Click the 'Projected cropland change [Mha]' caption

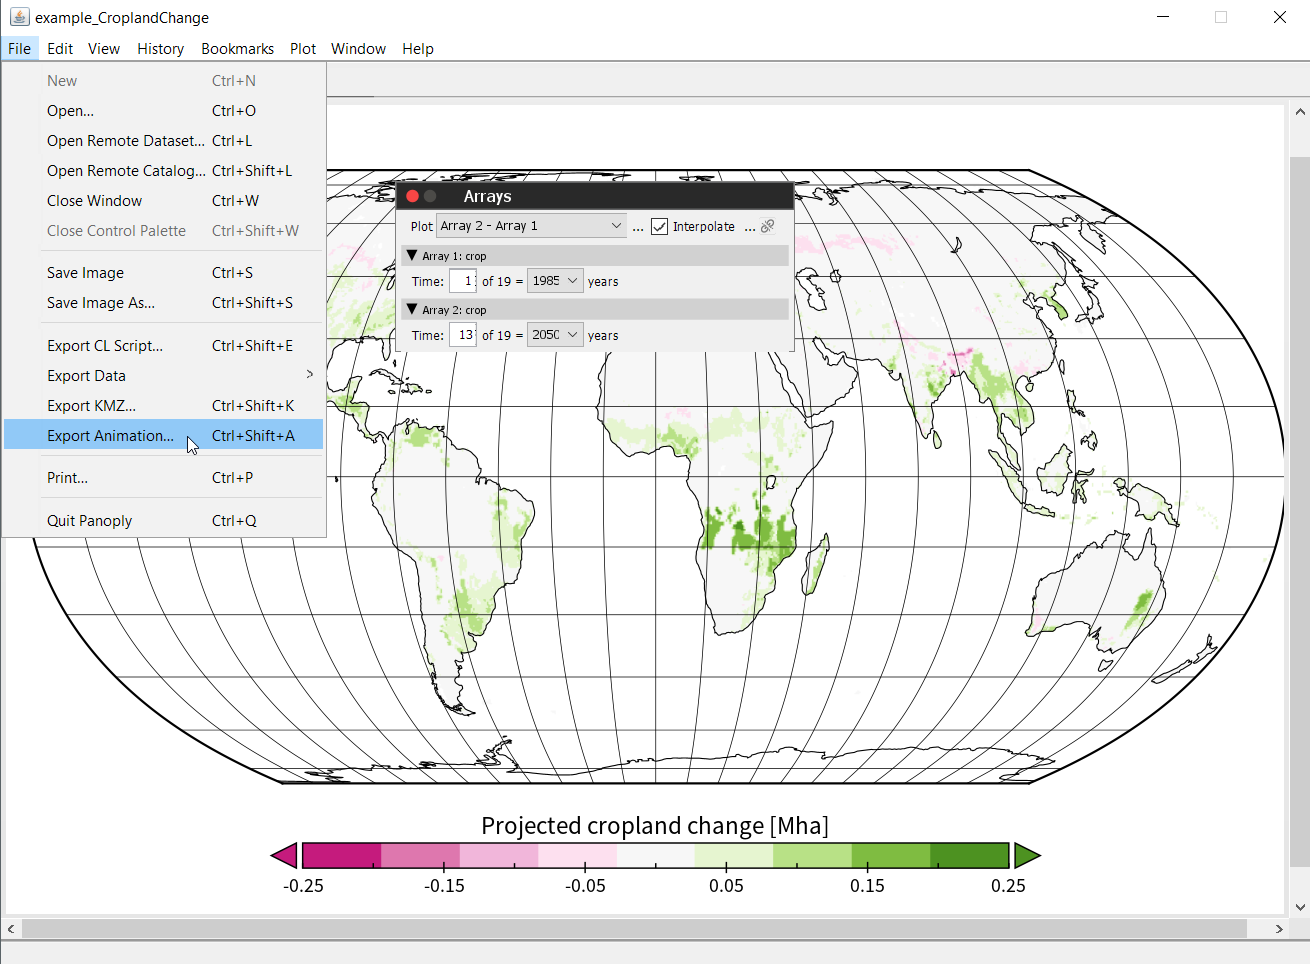pos(655,825)
